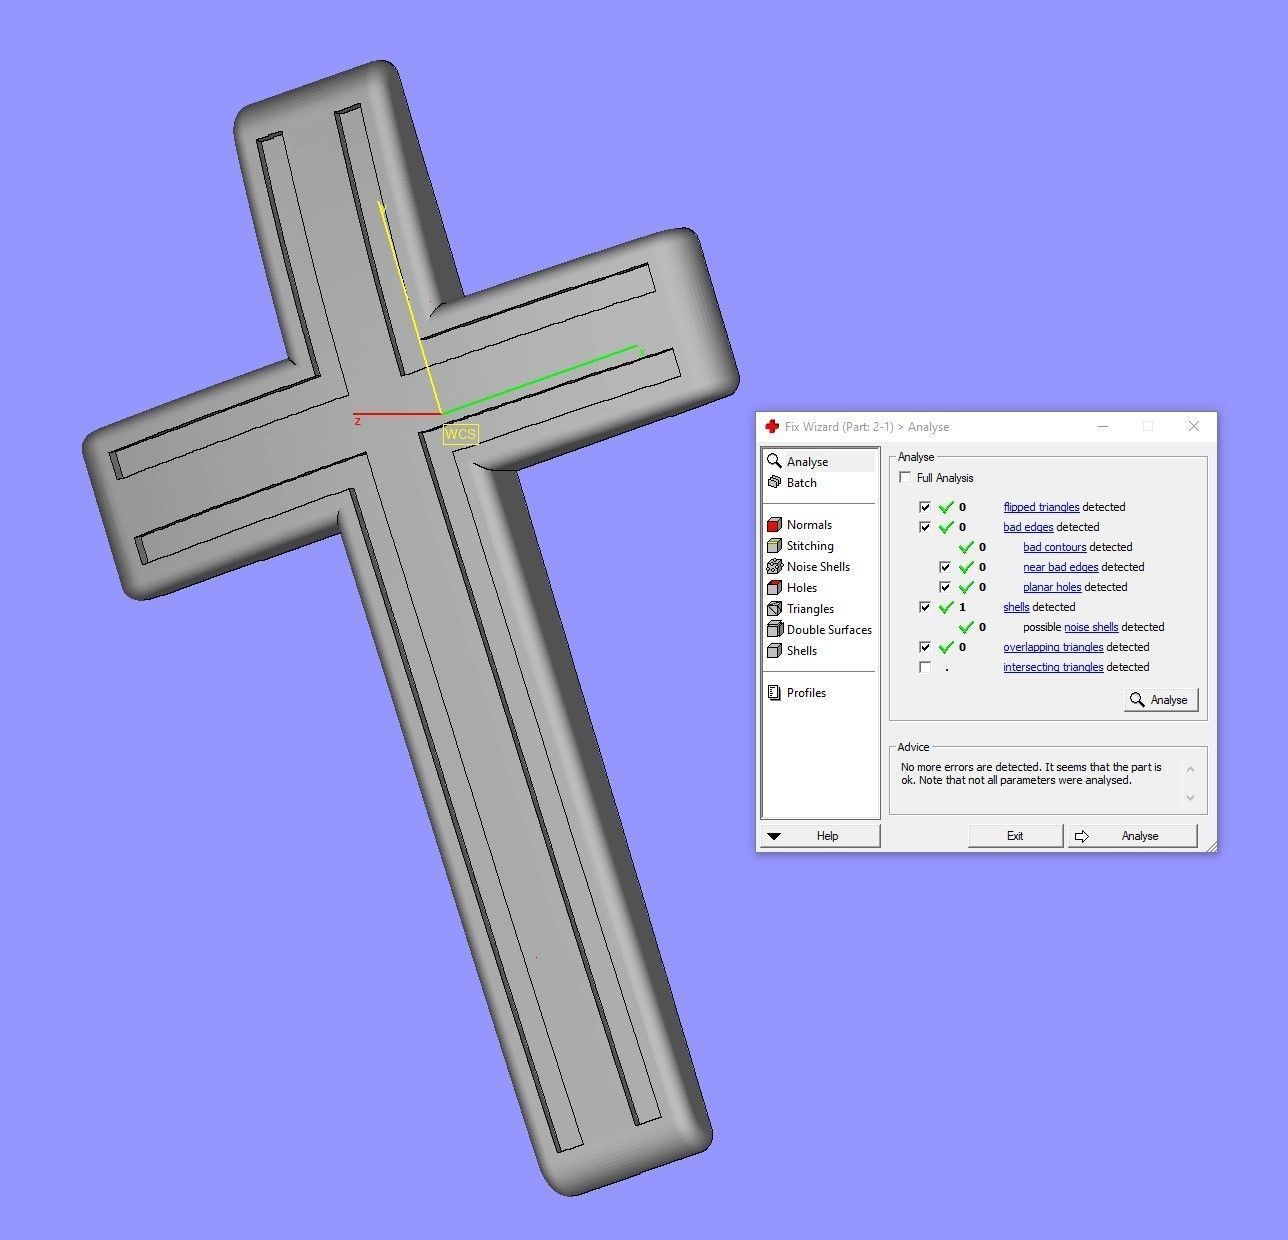Click the bottom Analyse arrow button
1288x1240 pixels.
(1132, 836)
